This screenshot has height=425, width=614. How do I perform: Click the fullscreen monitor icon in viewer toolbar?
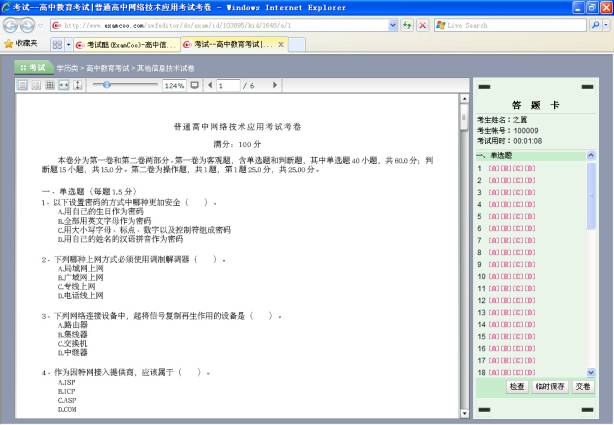tap(194, 86)
